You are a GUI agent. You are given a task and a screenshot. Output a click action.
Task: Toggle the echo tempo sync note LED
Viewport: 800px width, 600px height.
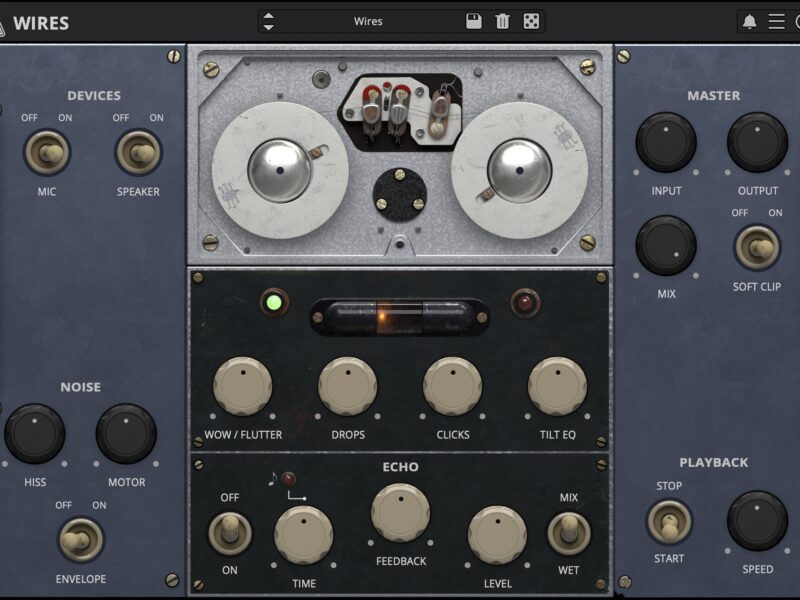pos(289,478)
